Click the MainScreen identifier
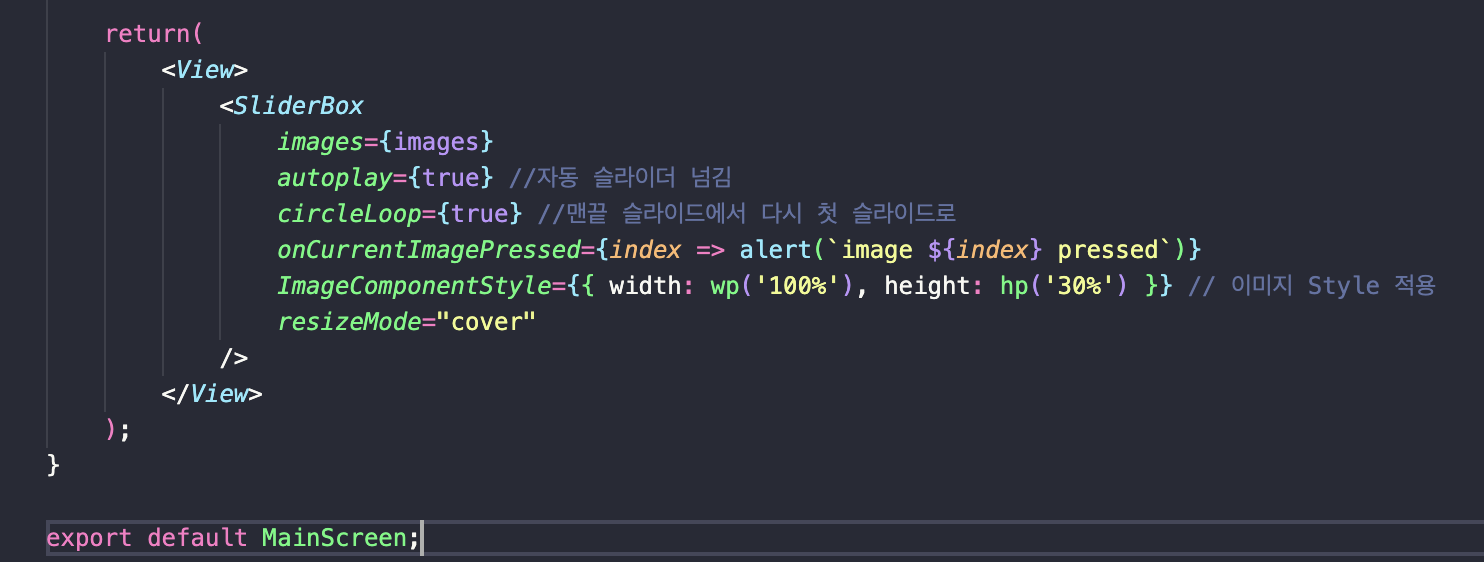 tap(334, 537)
